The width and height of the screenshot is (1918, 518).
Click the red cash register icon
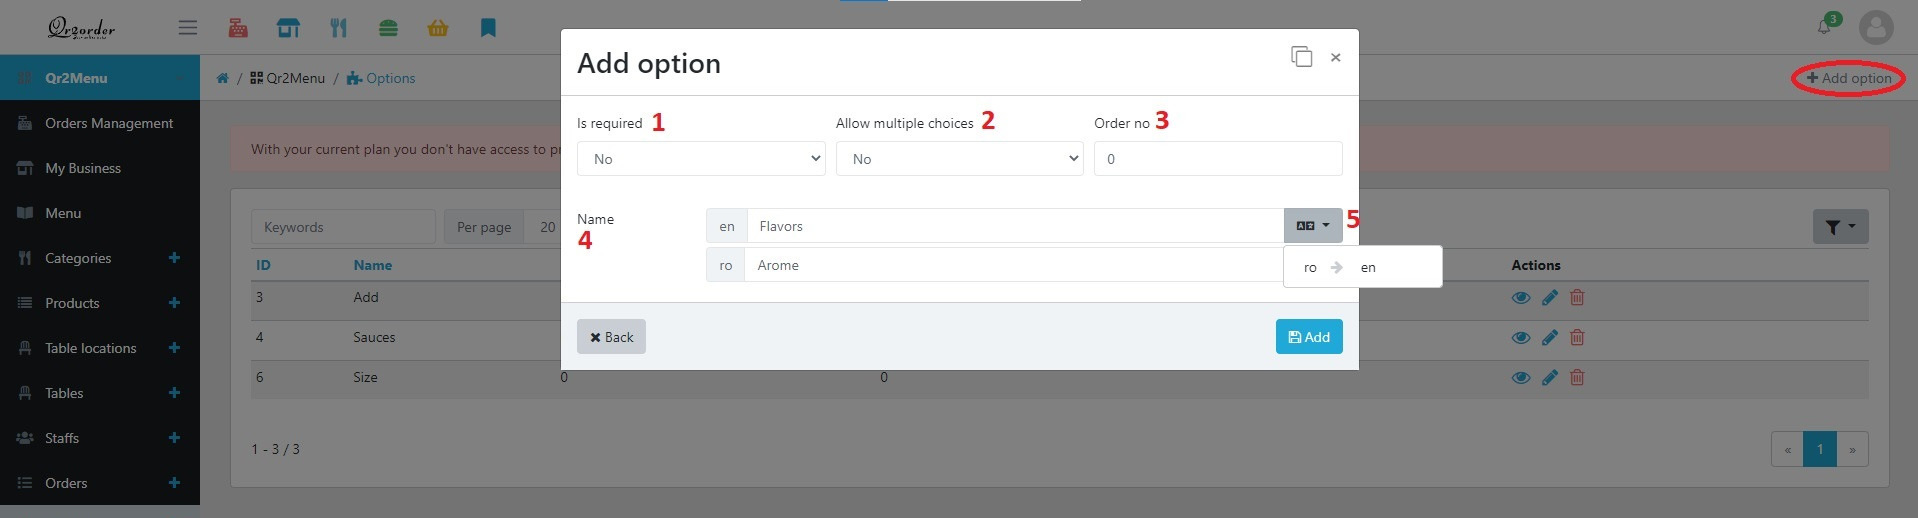click(238, 28)
